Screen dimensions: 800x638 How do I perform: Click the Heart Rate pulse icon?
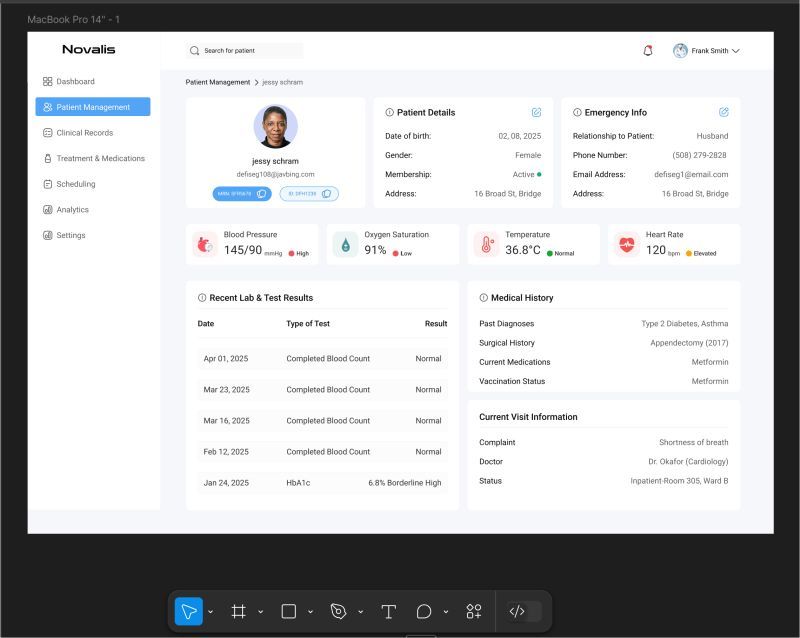(627, 244)
